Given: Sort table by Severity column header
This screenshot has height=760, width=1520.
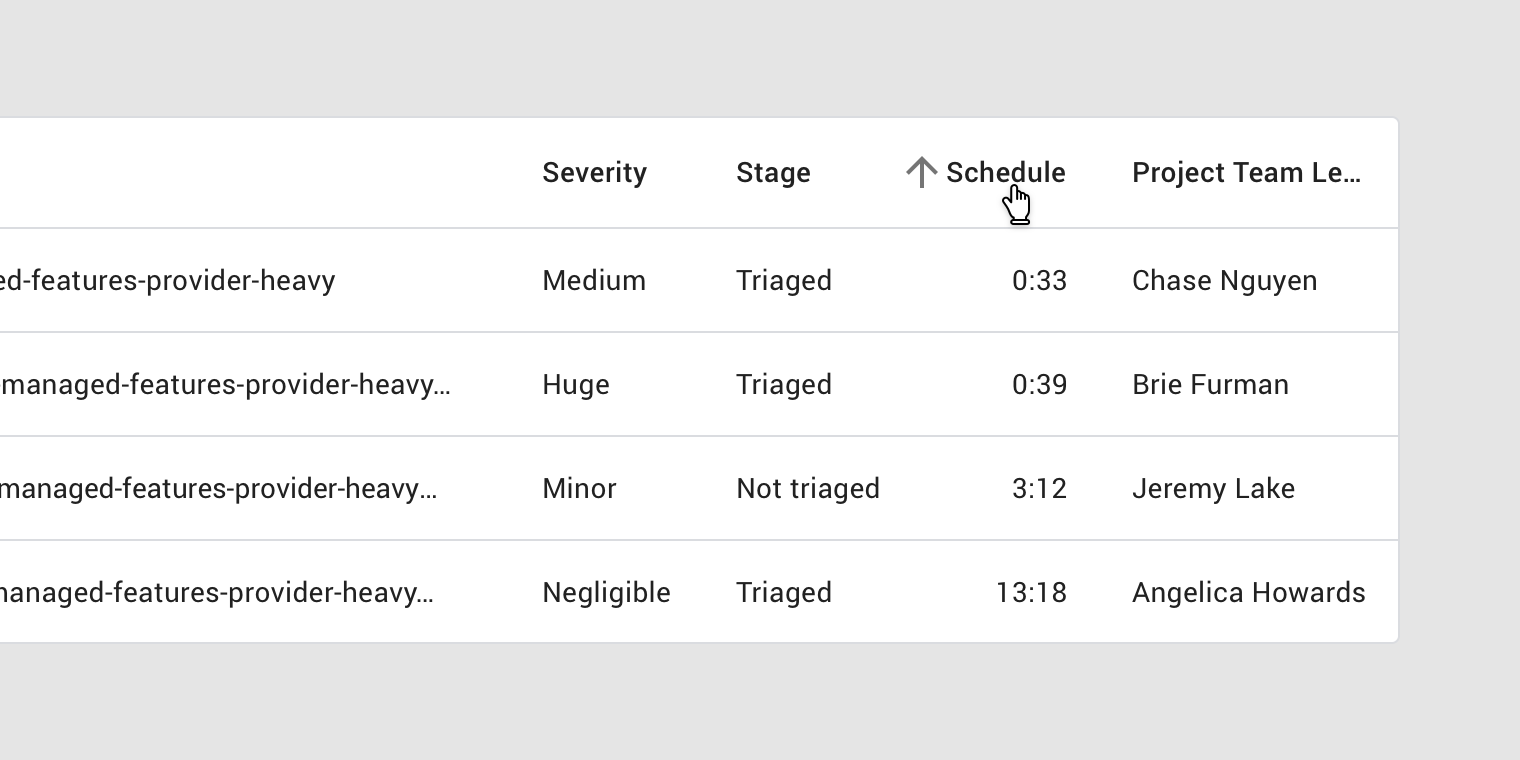Looking at the screenshot, I should pyautogui.click(x=594, y=173).
